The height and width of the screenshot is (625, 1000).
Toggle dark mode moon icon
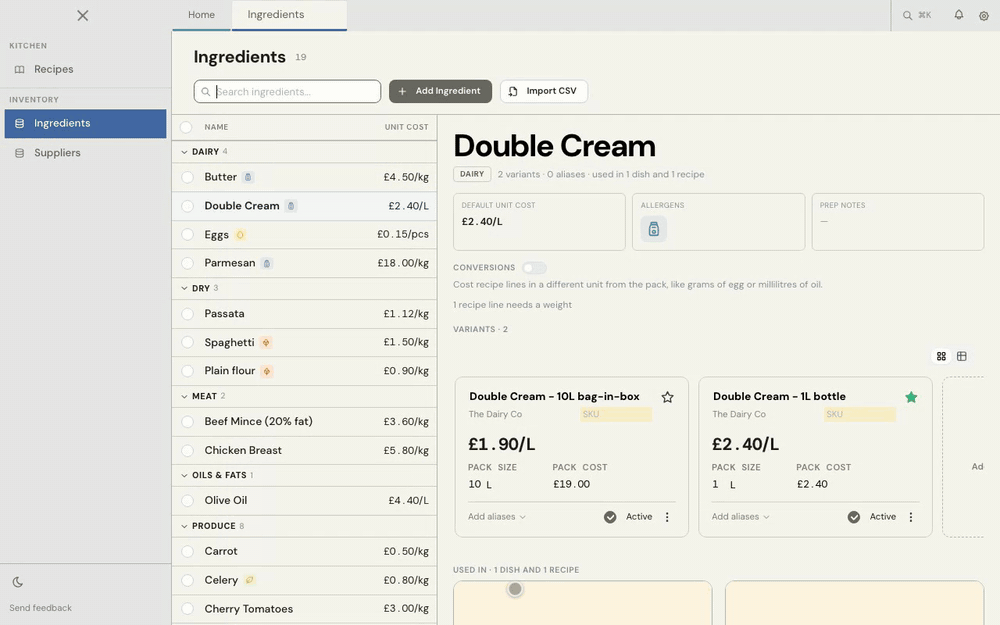18,582
